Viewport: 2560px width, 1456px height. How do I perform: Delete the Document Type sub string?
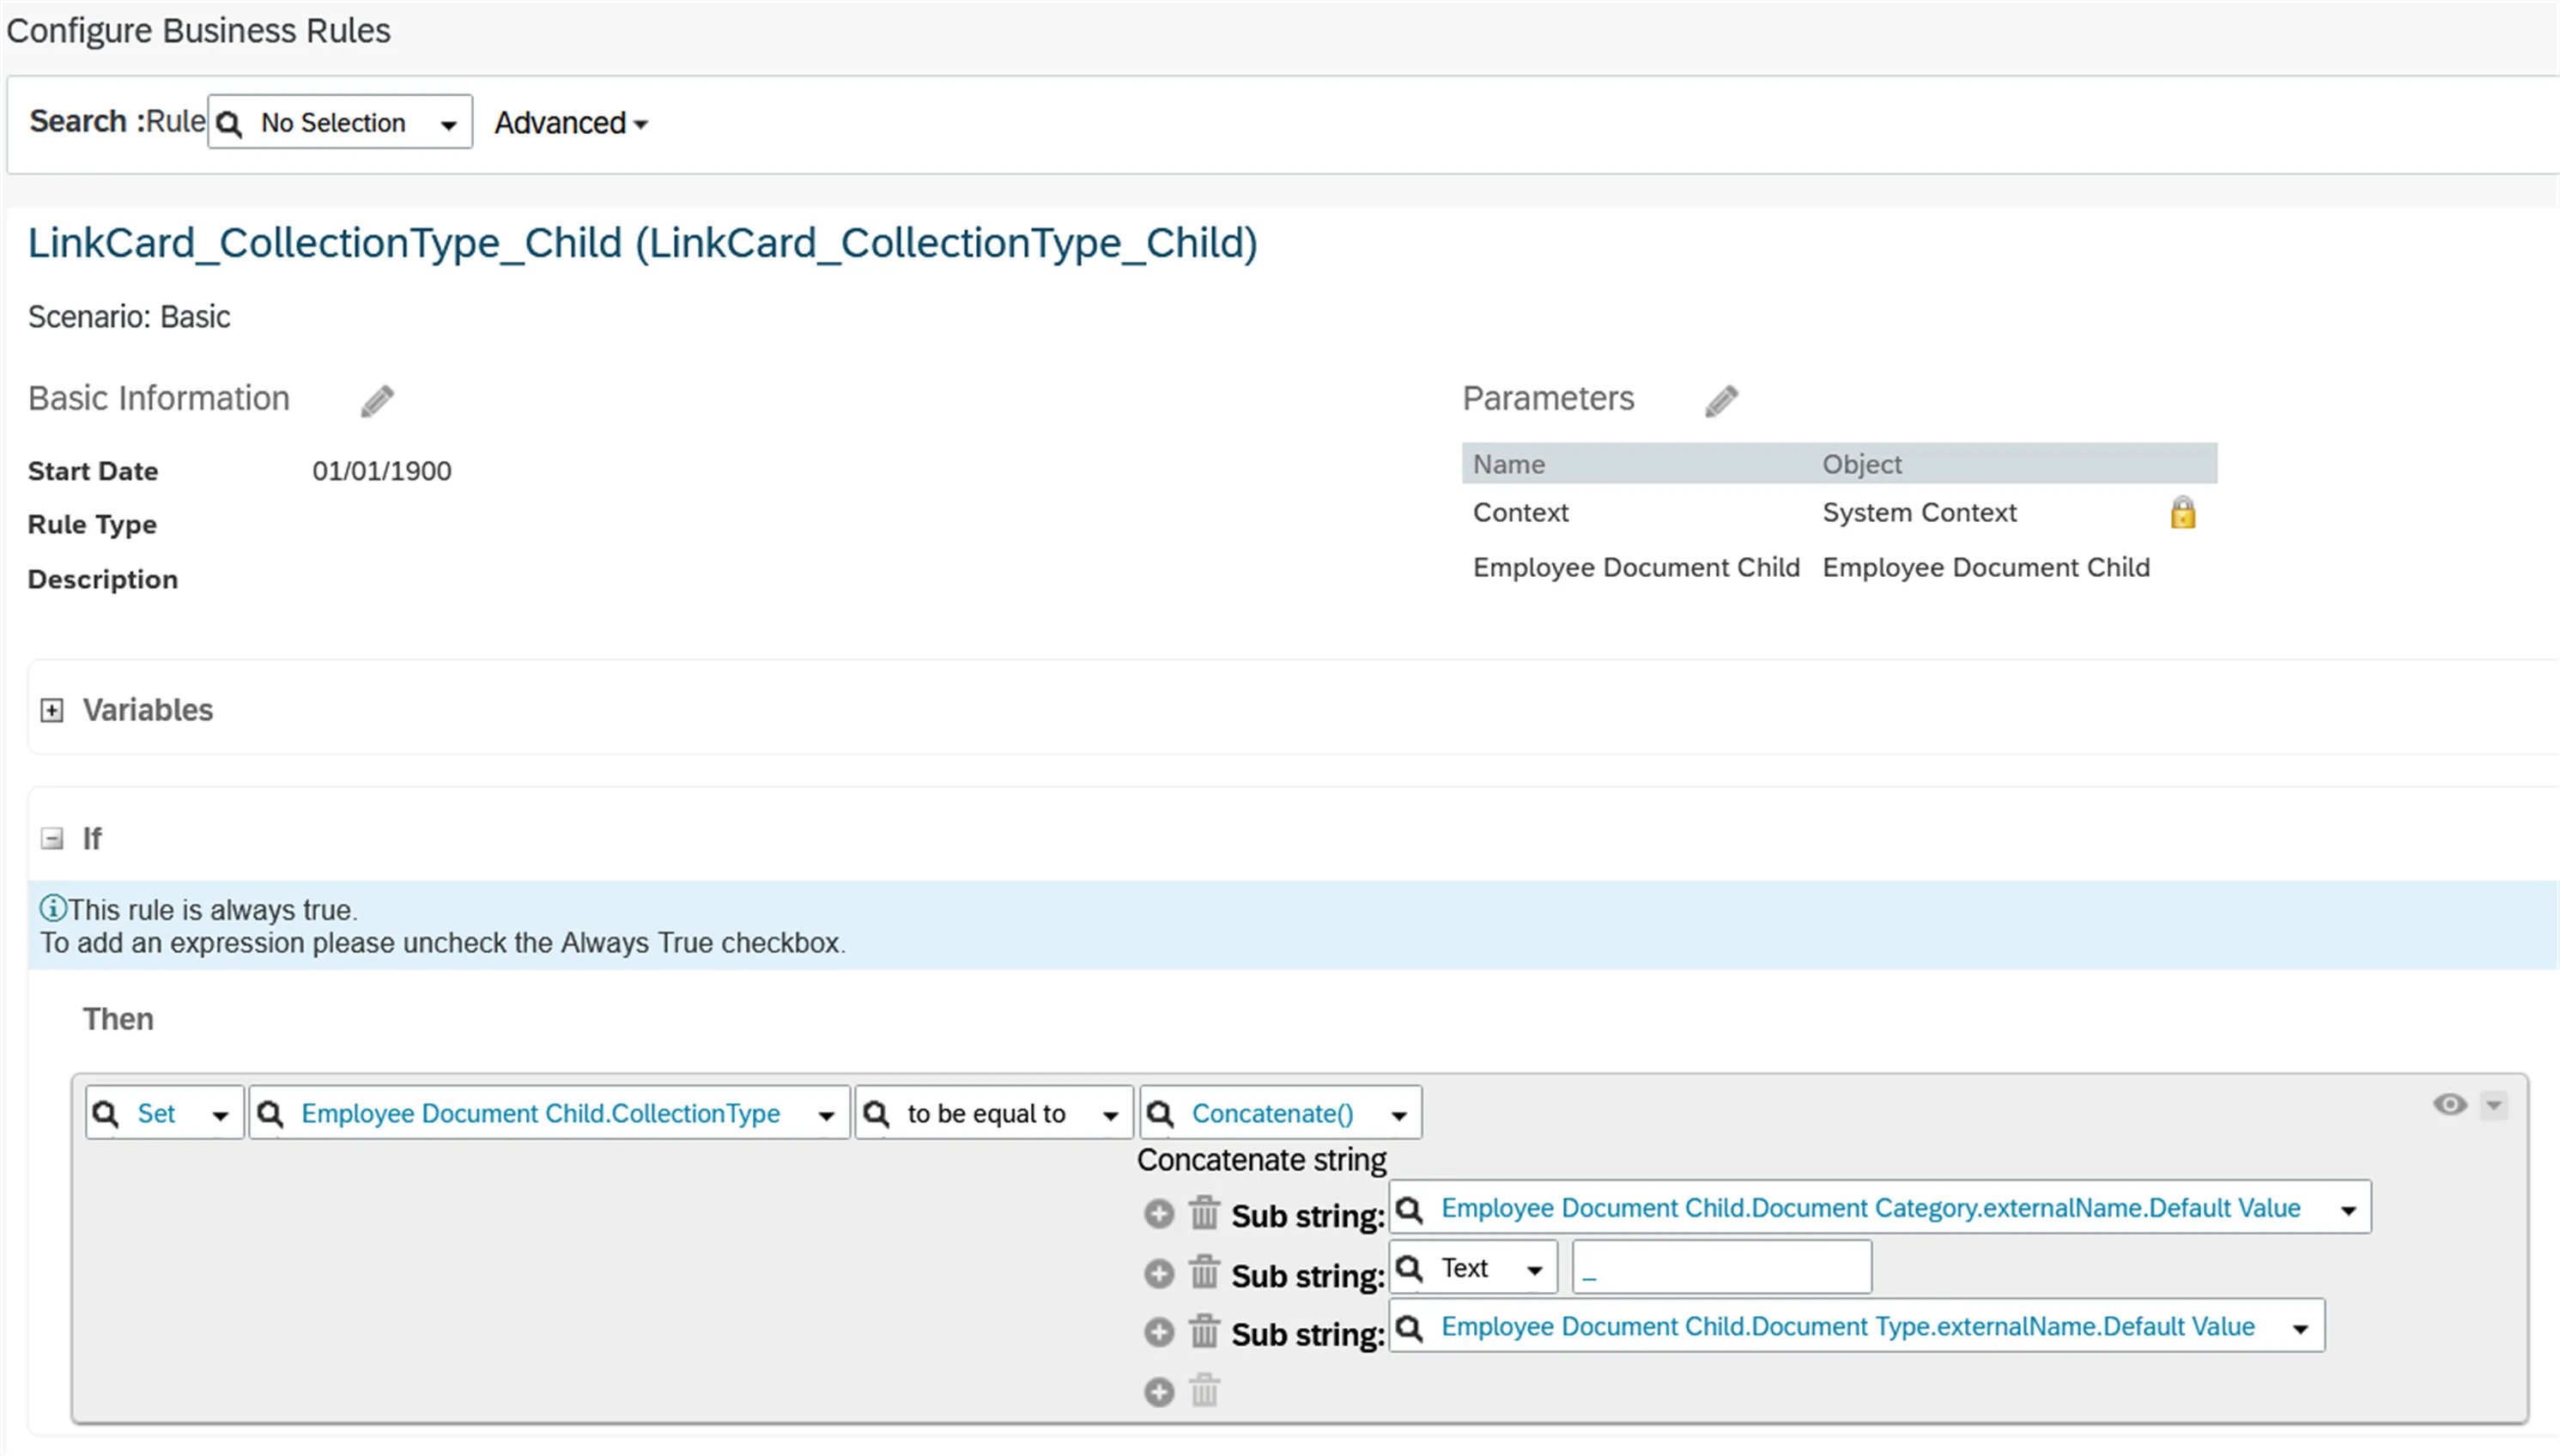coord(1204,1331)
